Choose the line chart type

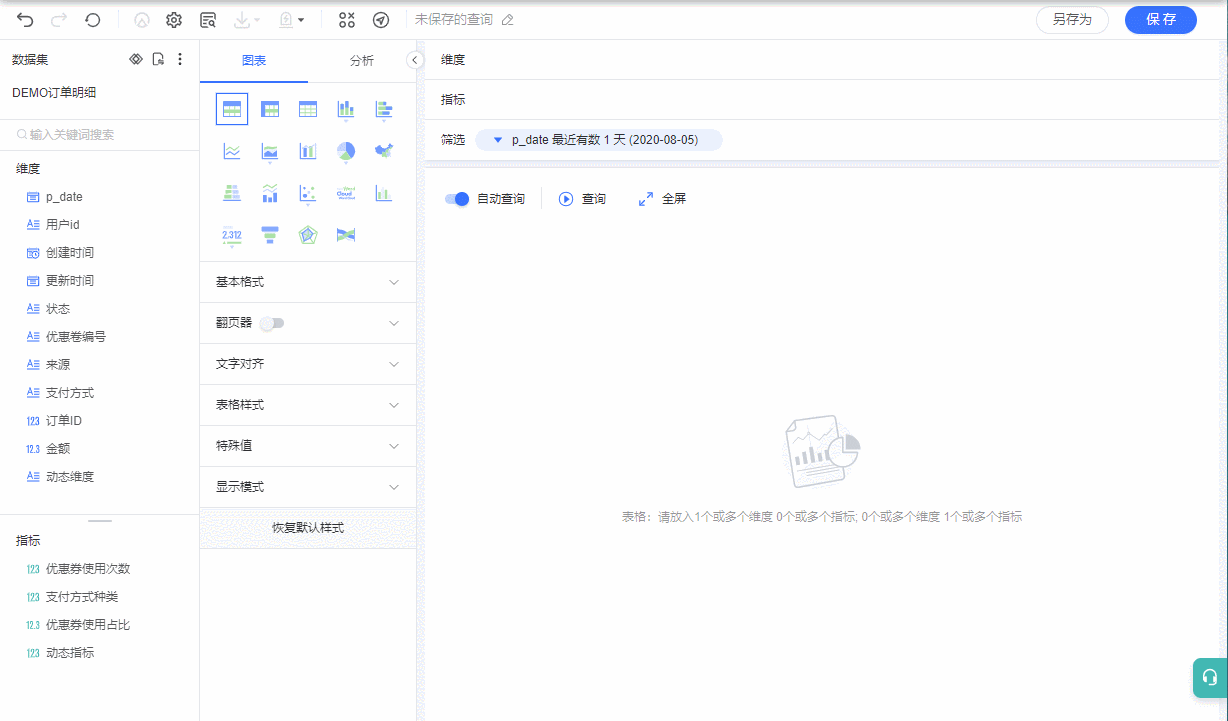pos(232,151)
